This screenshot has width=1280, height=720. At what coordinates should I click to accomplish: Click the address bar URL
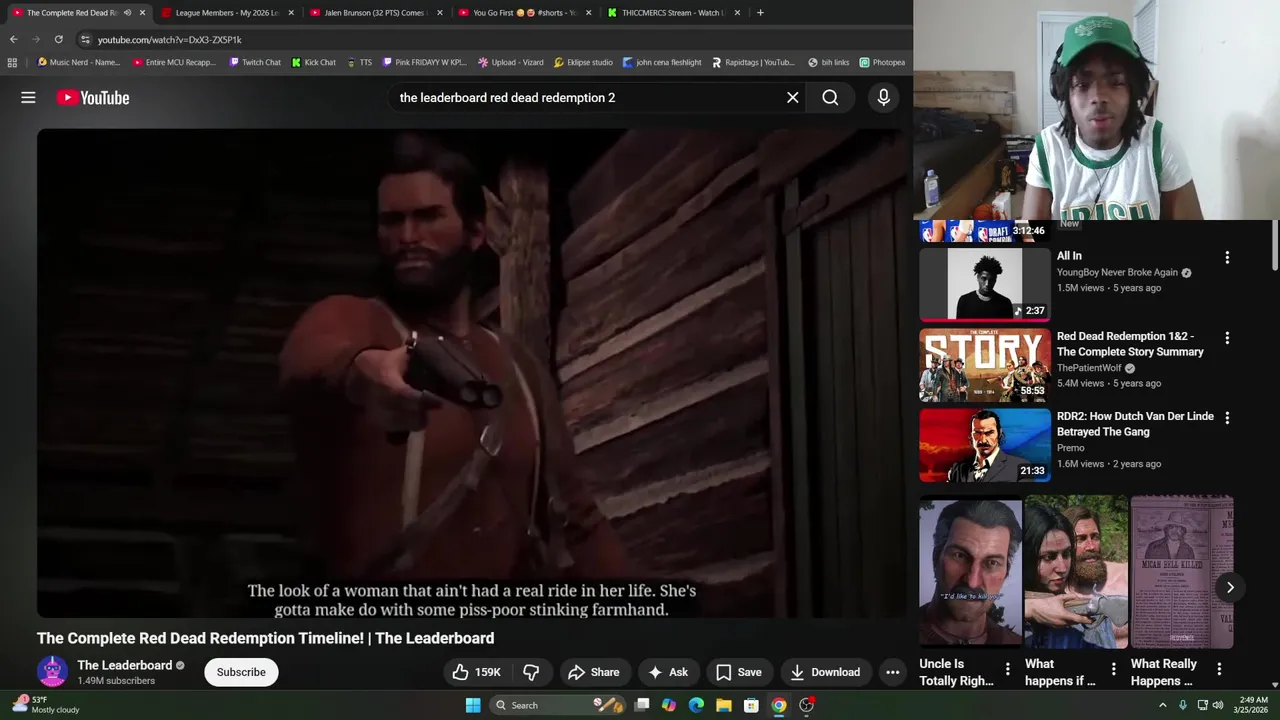170,40
